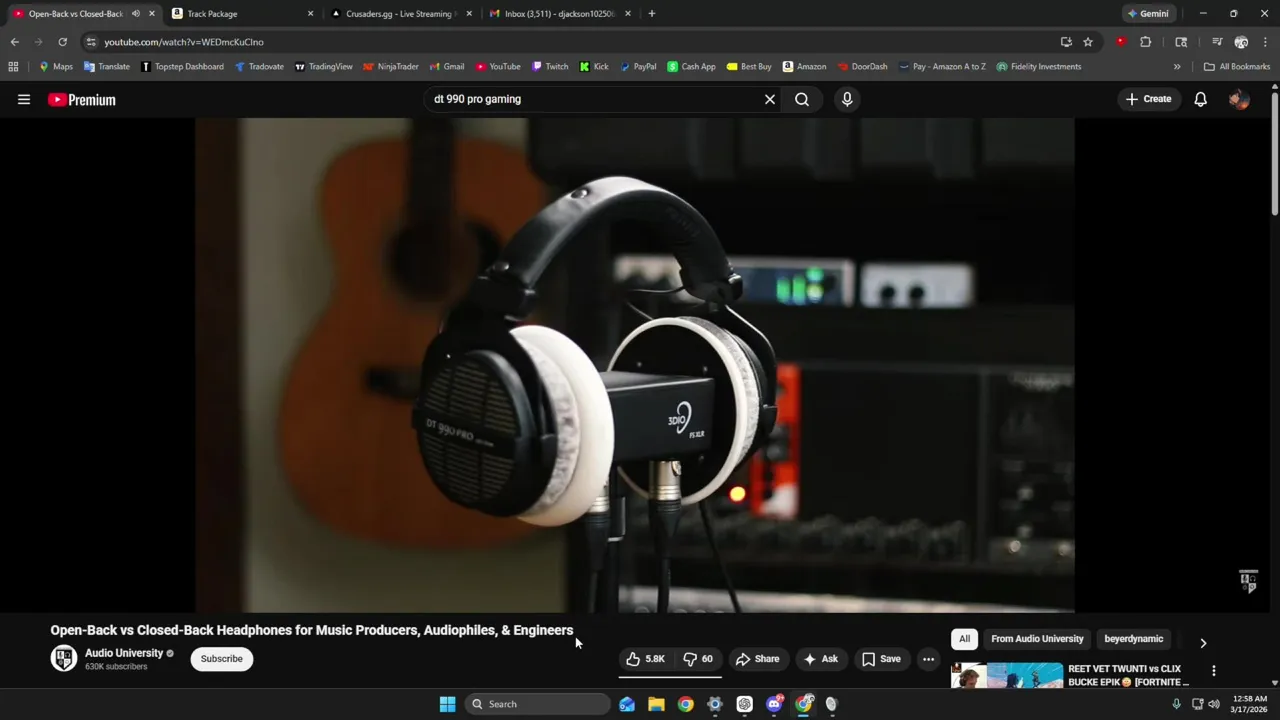Viewport: 1280px width, 720px height.
Task: Open volume control in system tray
Action: point(1214,704)
